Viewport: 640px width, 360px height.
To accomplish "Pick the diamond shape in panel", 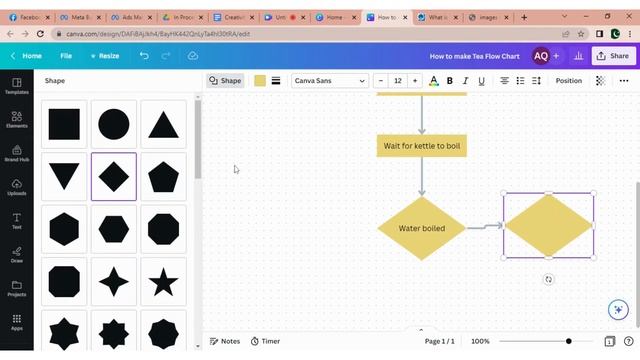I will [x=114, y=177].
